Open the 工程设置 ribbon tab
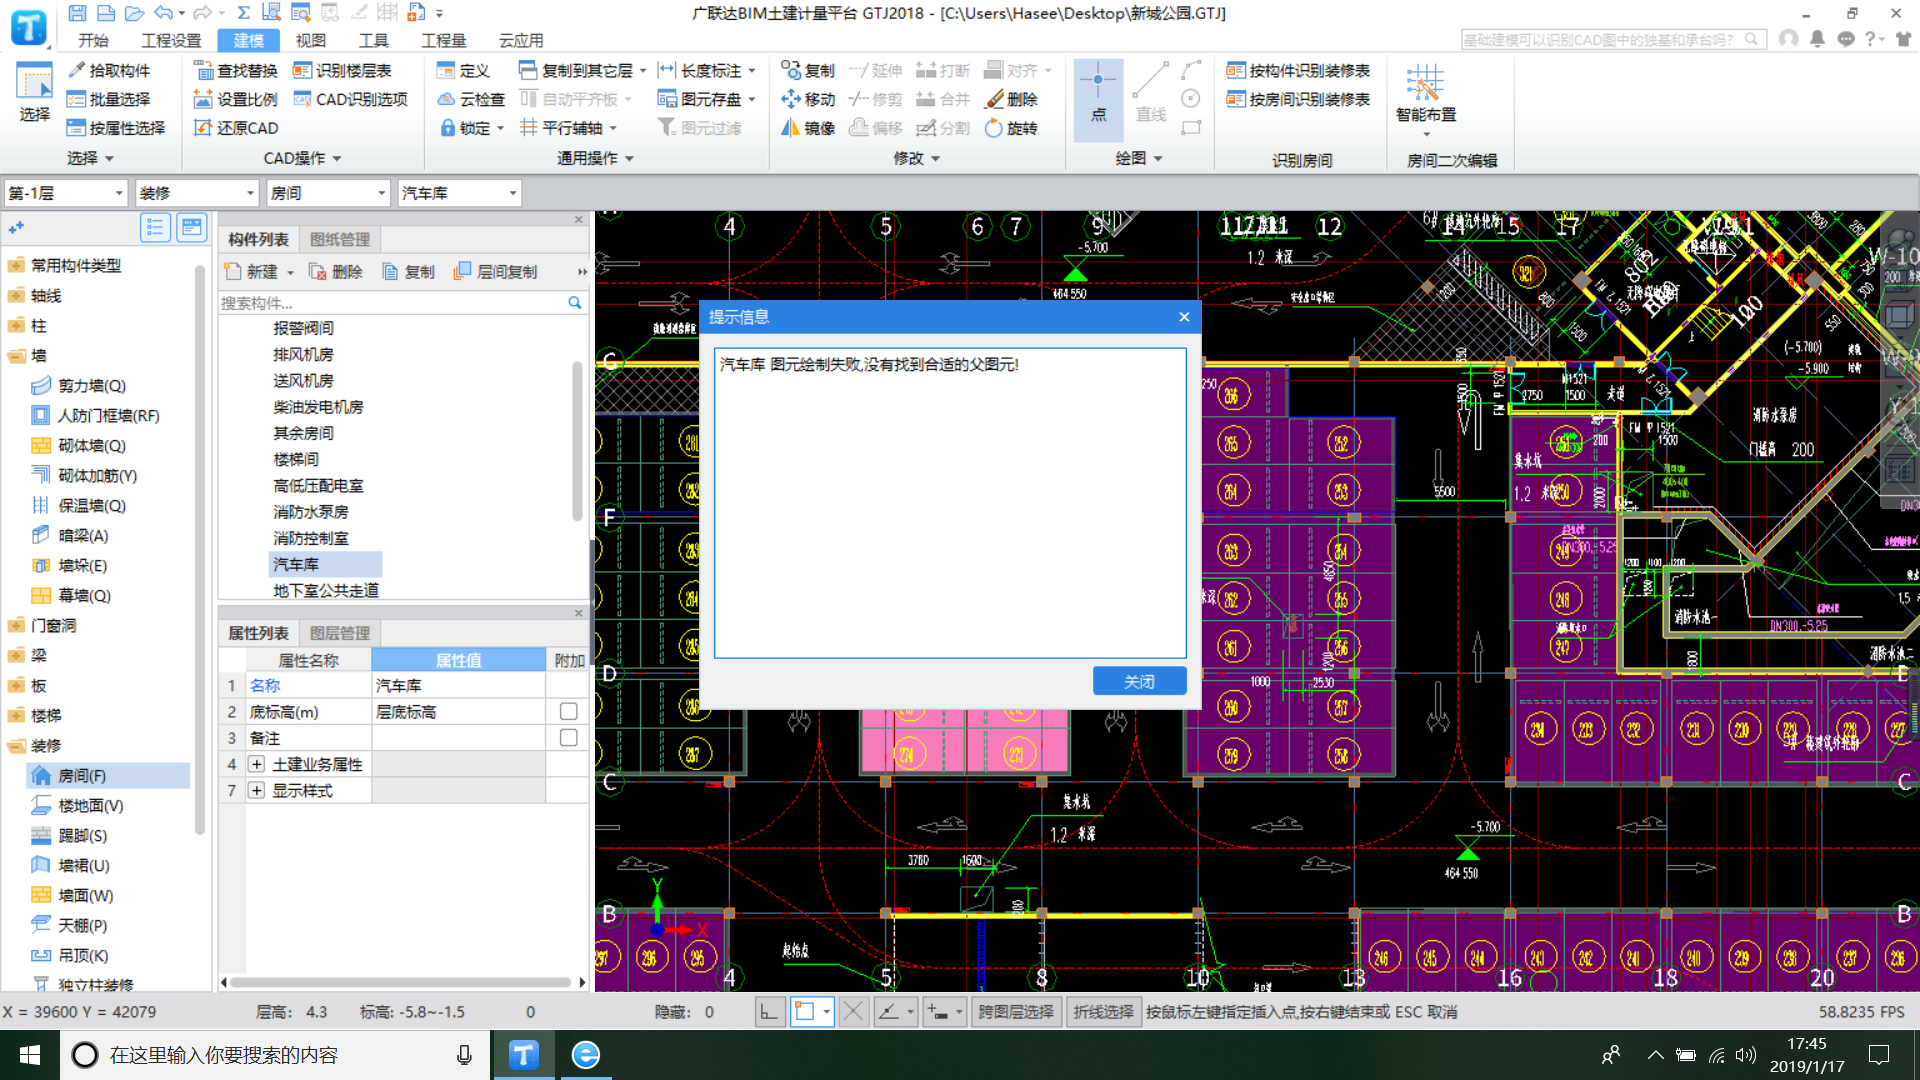 coord(171,40)
